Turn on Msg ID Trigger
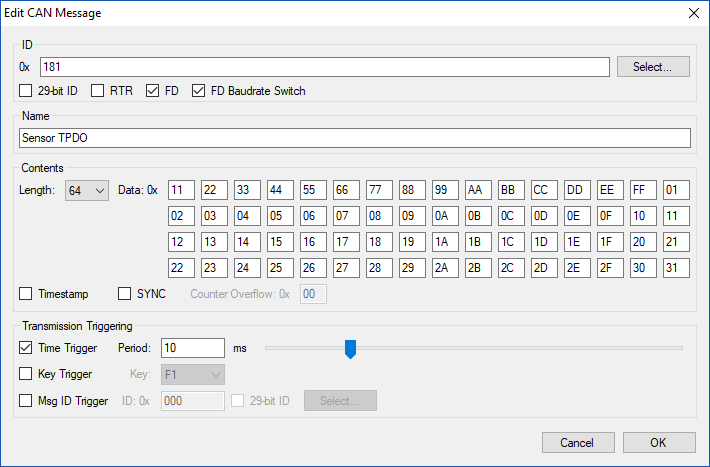Viewport: 710px width, 467px height. pyautogui.click(x=27, y=401)
